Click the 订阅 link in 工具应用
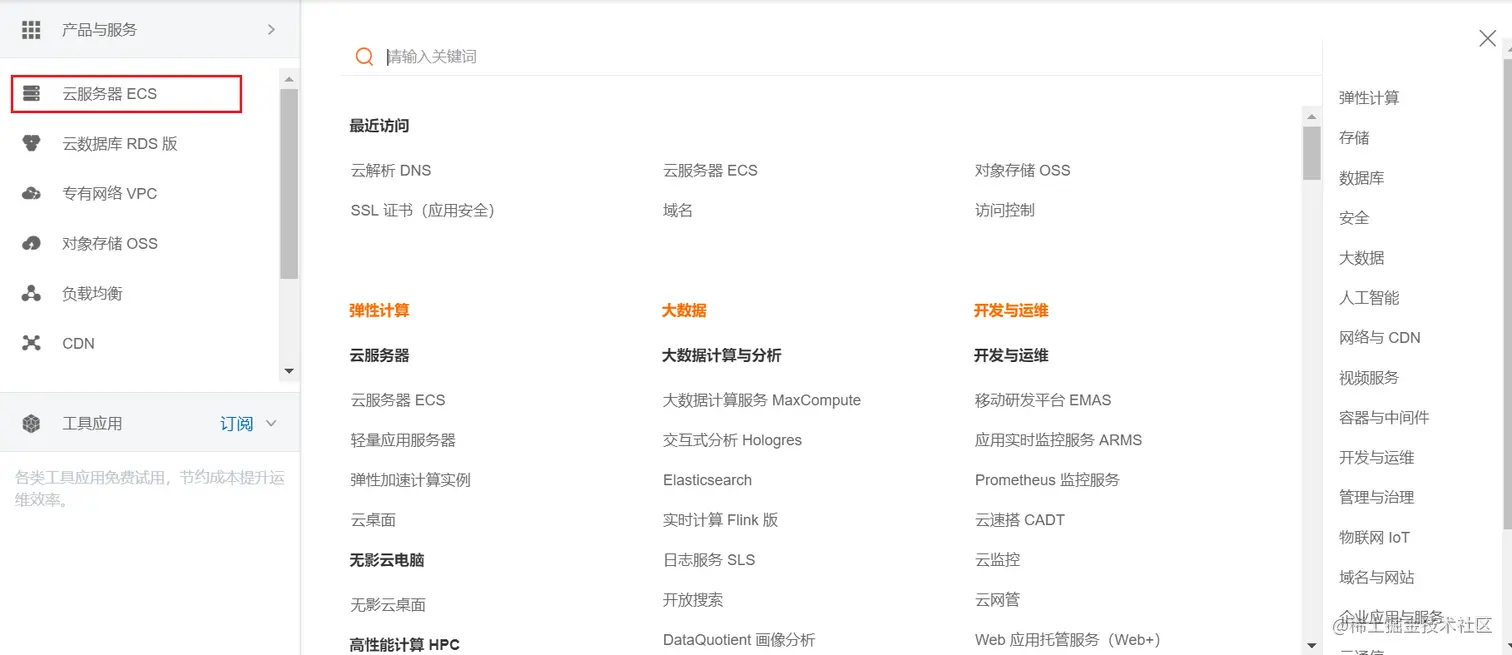 [237, 424]
